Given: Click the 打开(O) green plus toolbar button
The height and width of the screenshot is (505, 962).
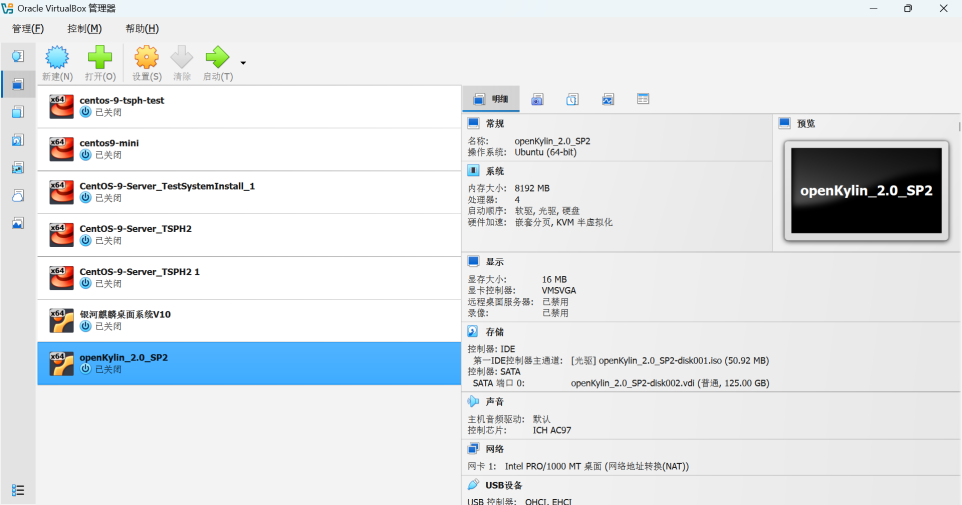Looking at the screenshot, I should (x=100, y=63).
